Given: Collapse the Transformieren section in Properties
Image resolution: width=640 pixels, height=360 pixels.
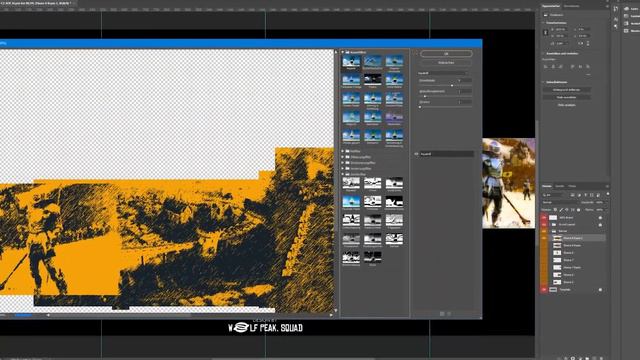Looking at the screenshot, I should point(544,23).
